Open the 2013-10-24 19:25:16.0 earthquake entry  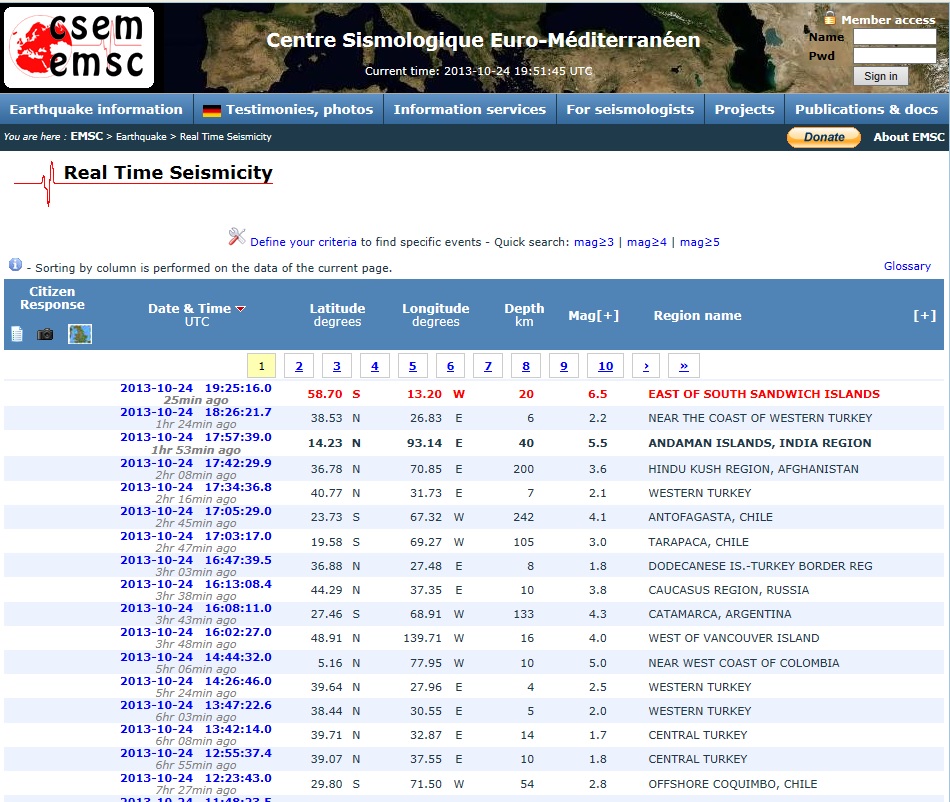(x=196, y=388)
